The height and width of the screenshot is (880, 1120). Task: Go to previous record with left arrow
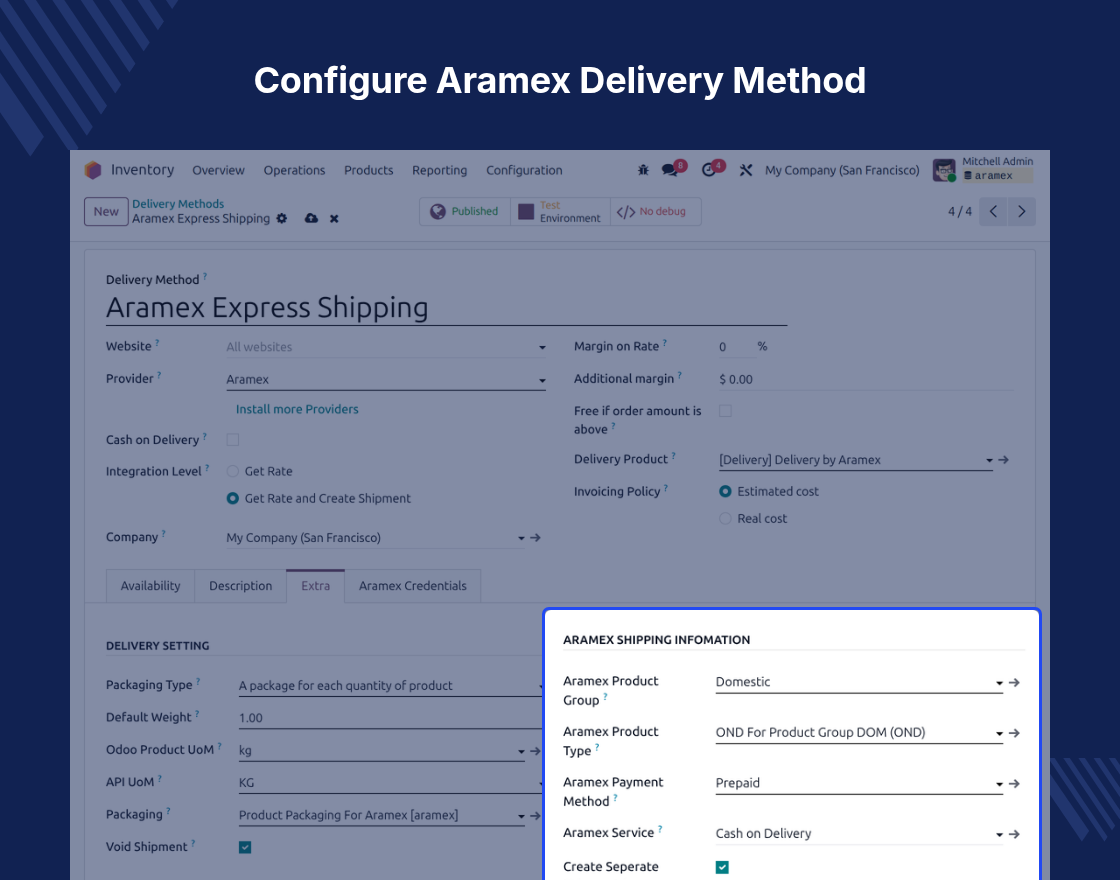[993, 211]
